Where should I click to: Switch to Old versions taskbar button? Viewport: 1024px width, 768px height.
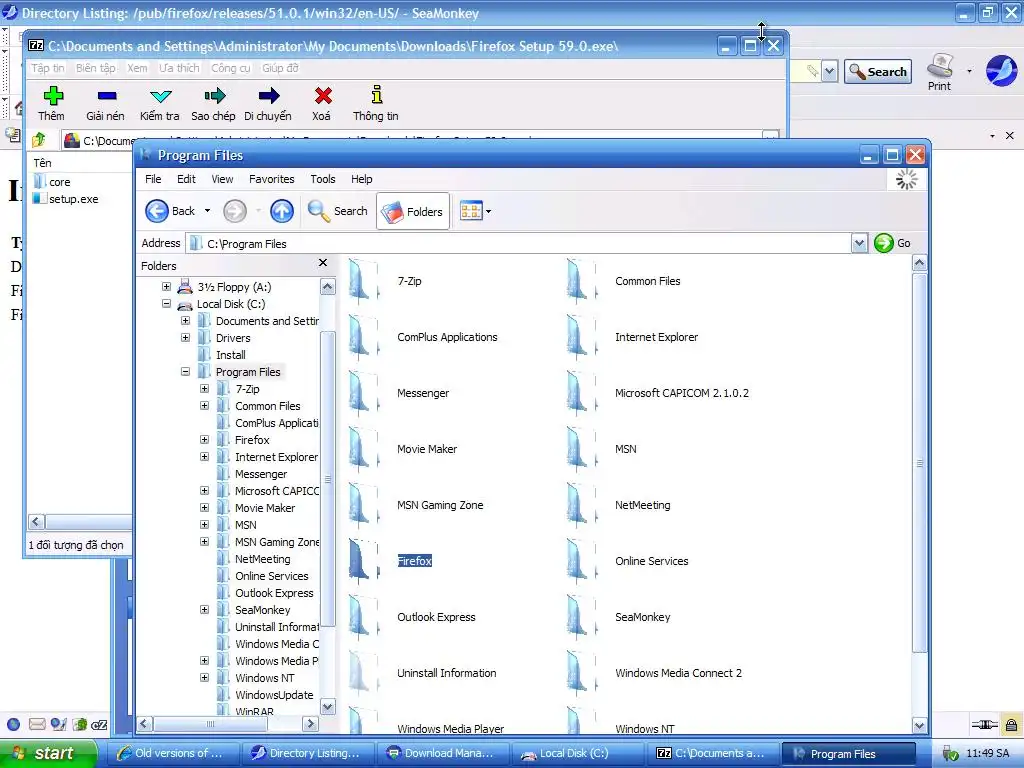[172, 753]
